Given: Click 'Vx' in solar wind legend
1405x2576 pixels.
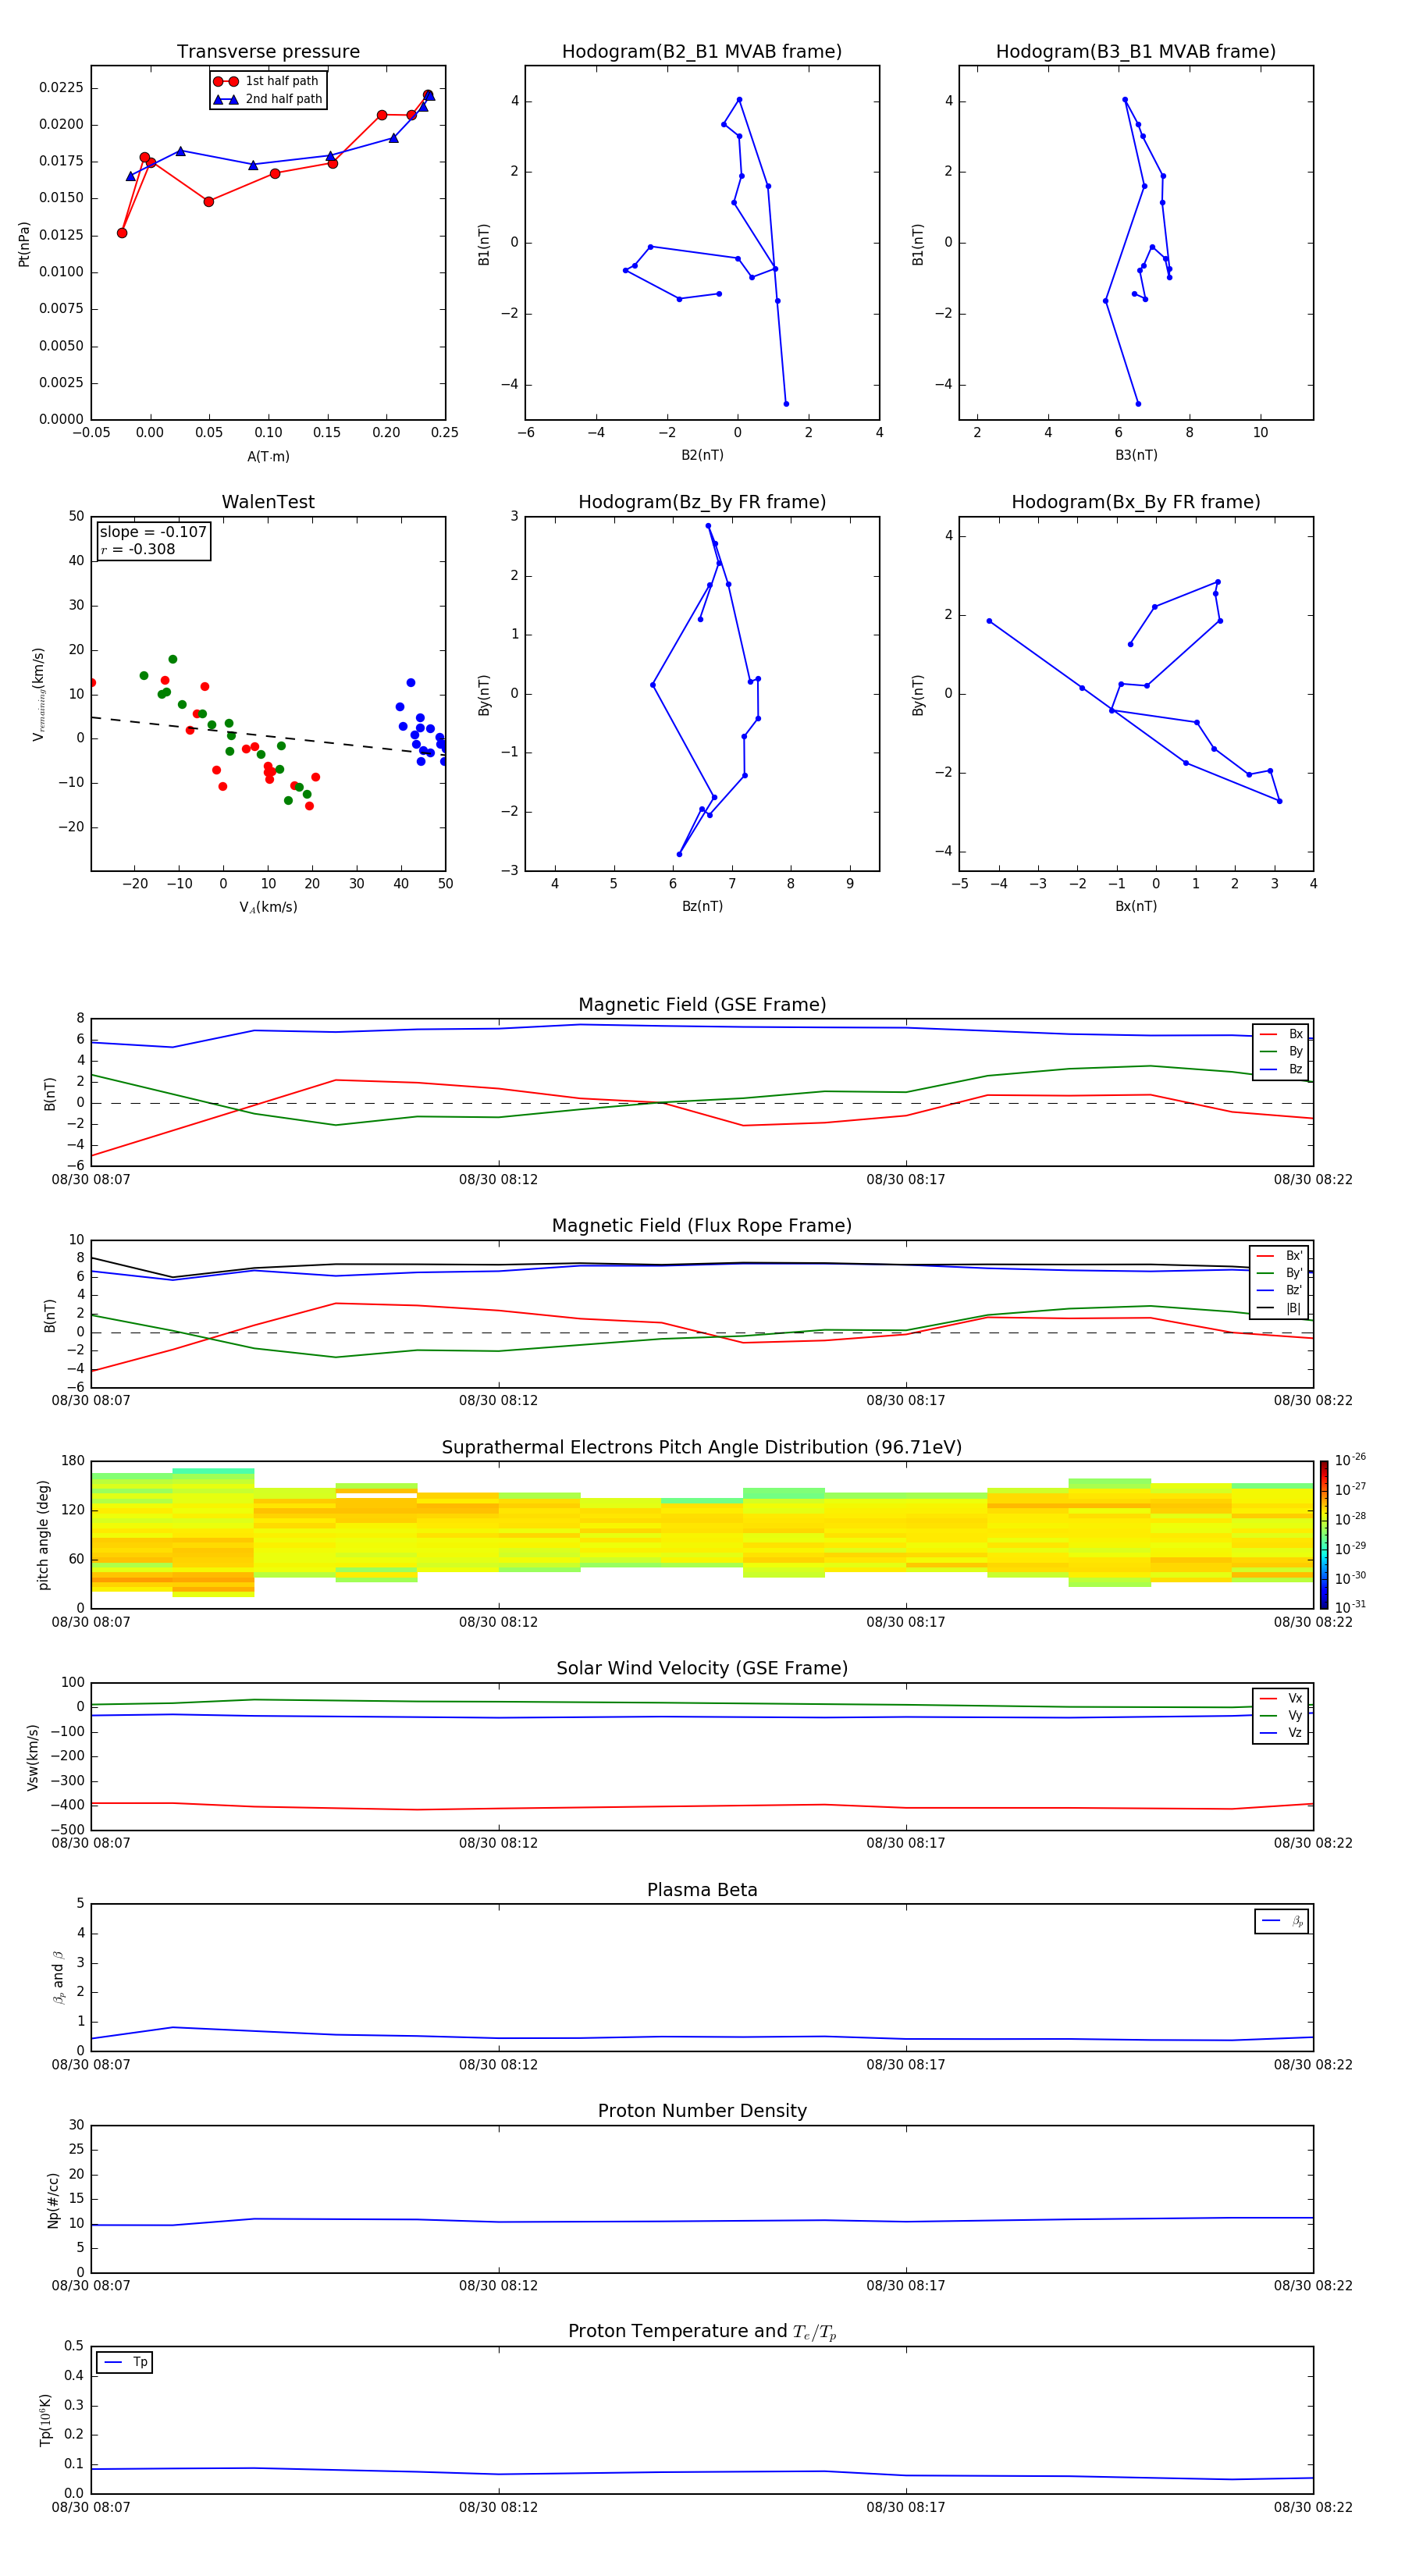Looking at the screenshot, I should click(x=1282, y=1698).
